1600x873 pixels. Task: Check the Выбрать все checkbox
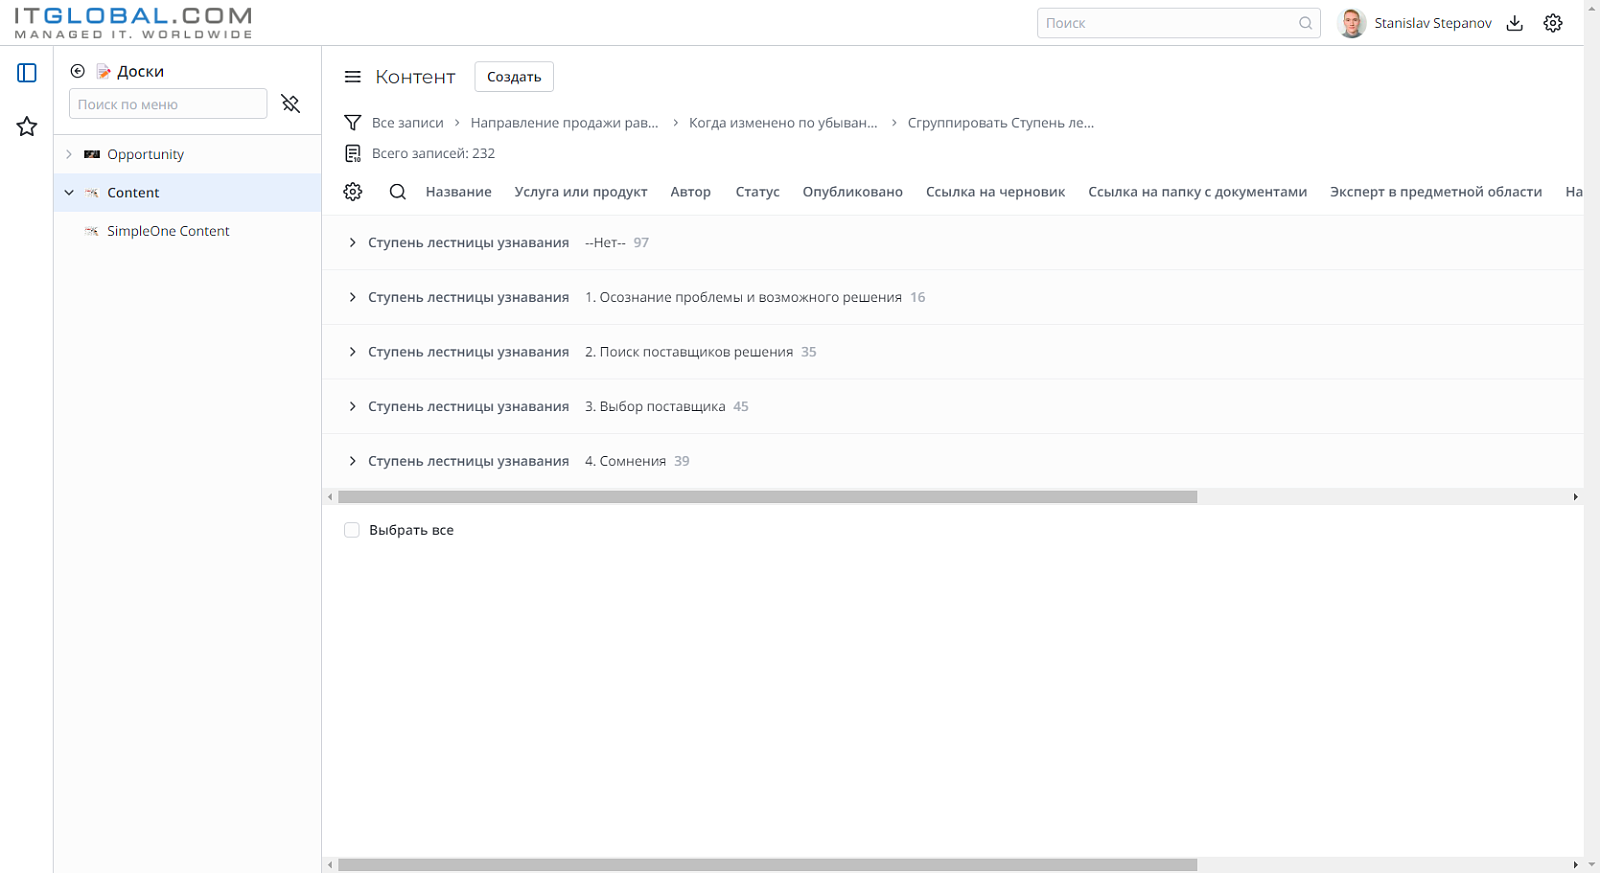pos(352,530)
